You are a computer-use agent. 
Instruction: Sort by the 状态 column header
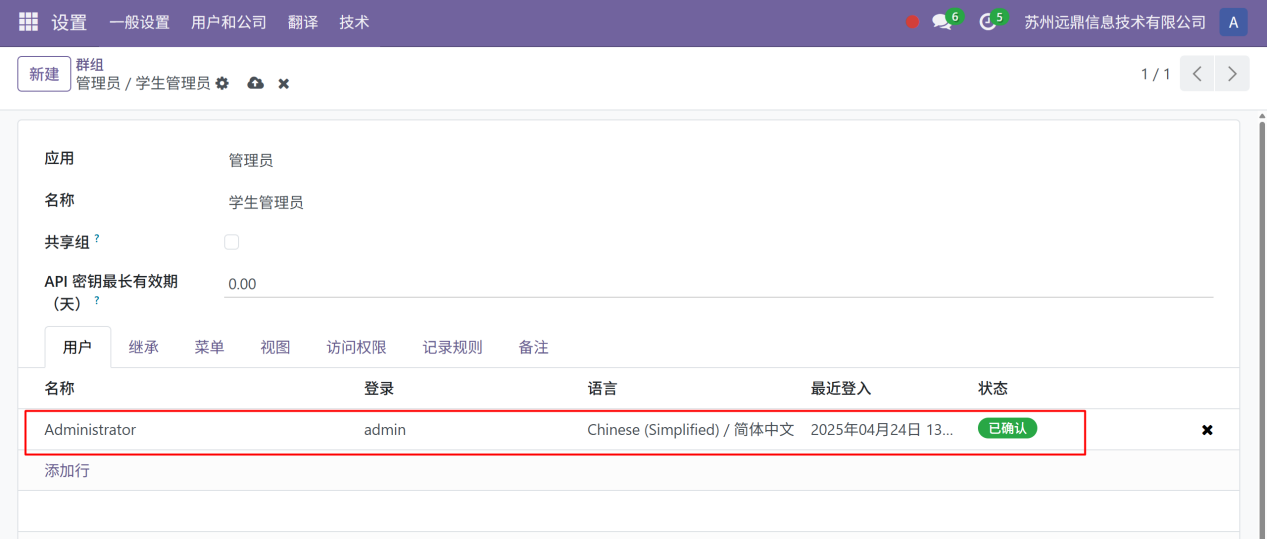(993, 388)
